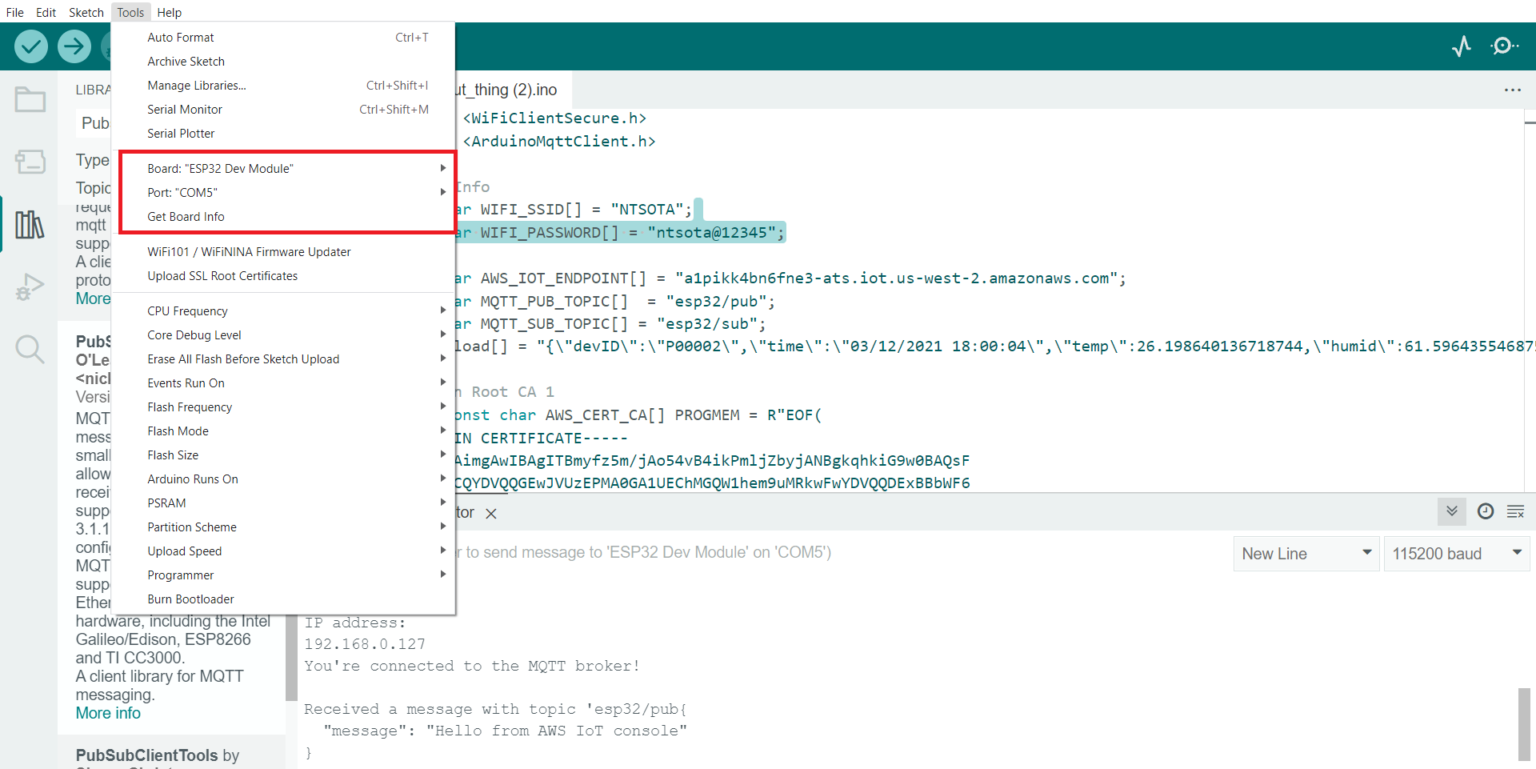
Task: Open the Serial Plotter icon in the toolbar
Action: (x=1461, y=46)
